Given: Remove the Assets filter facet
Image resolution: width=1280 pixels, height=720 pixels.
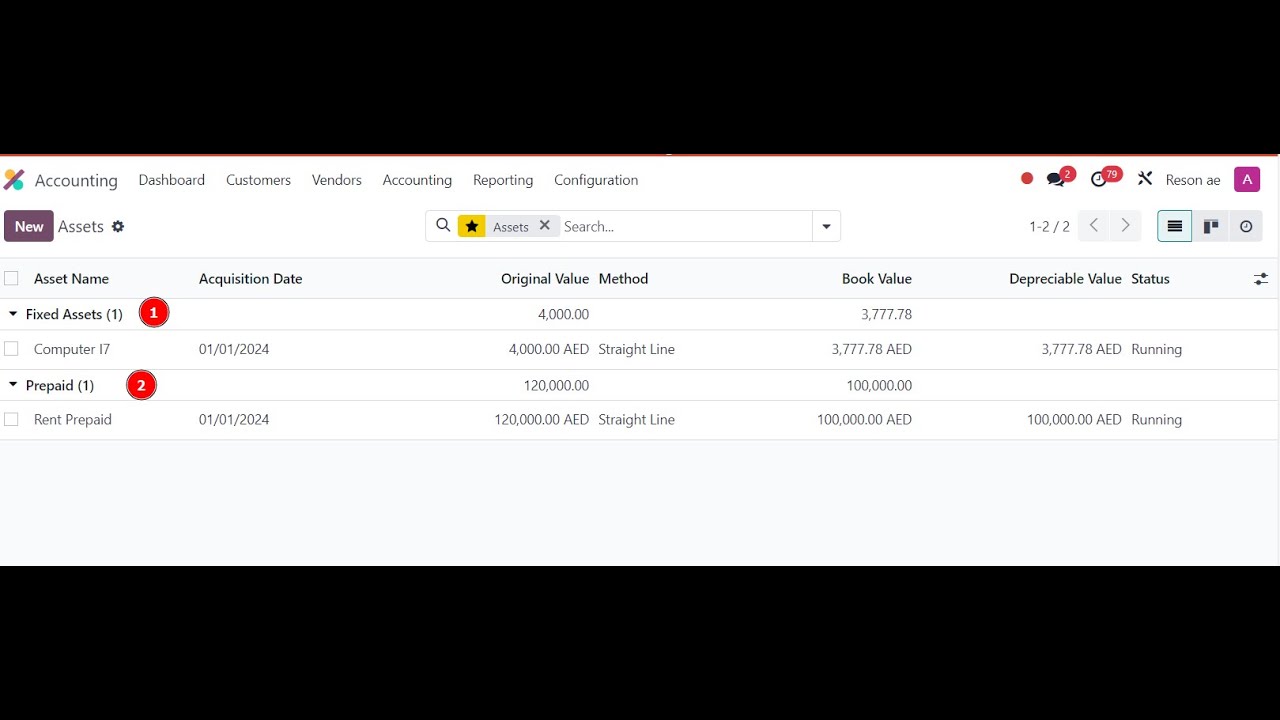Looking at the screenshot, I should [x=545, y=226].
